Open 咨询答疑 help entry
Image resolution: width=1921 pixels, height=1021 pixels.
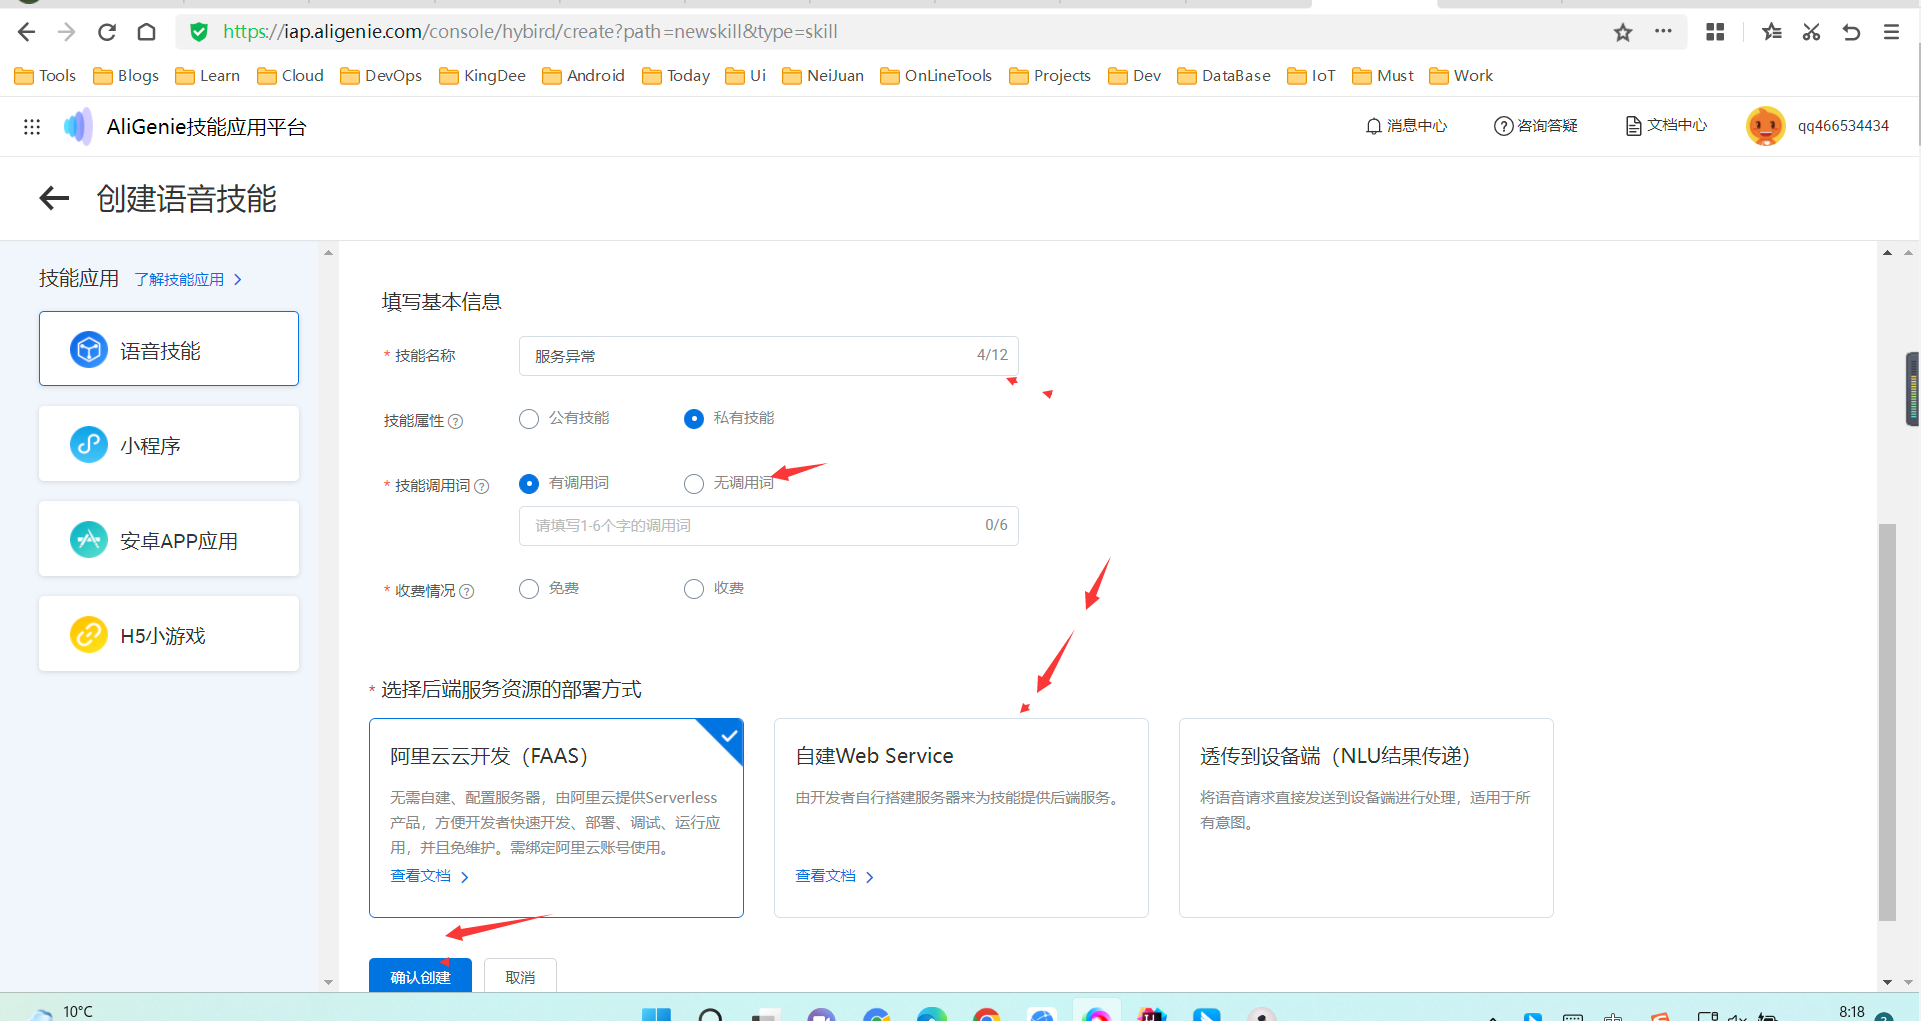[1535, 126]
